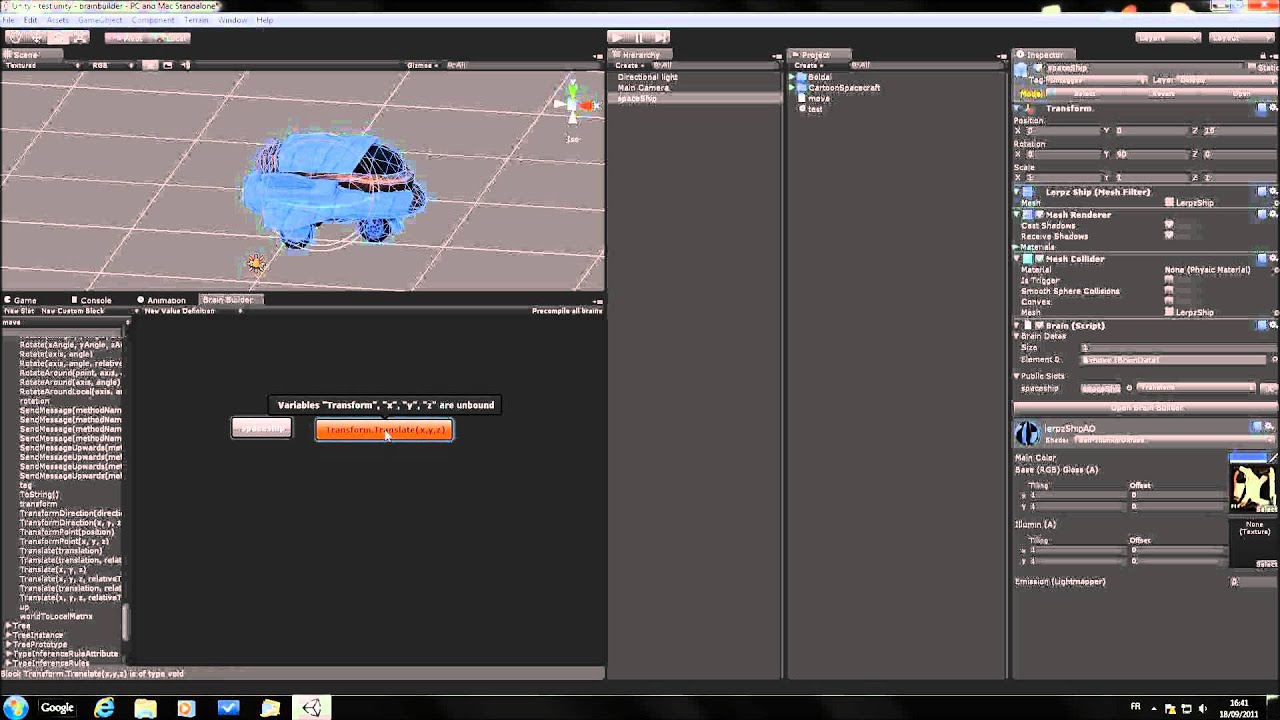Select worldToLocalMatrix in block list

[56, 616]
